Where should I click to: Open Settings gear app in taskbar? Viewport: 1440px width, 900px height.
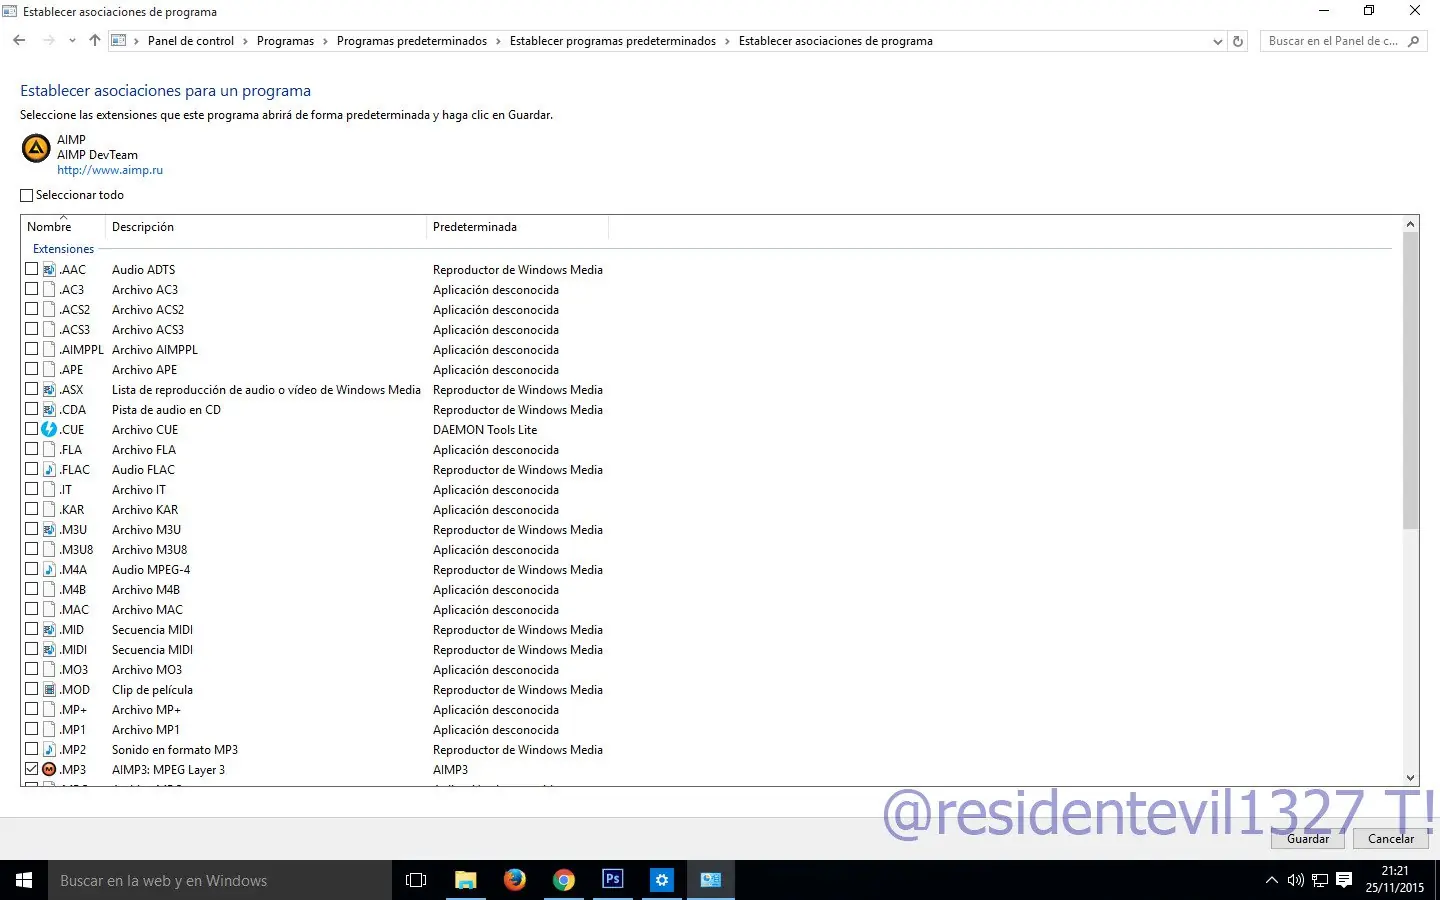coord(662,880)
